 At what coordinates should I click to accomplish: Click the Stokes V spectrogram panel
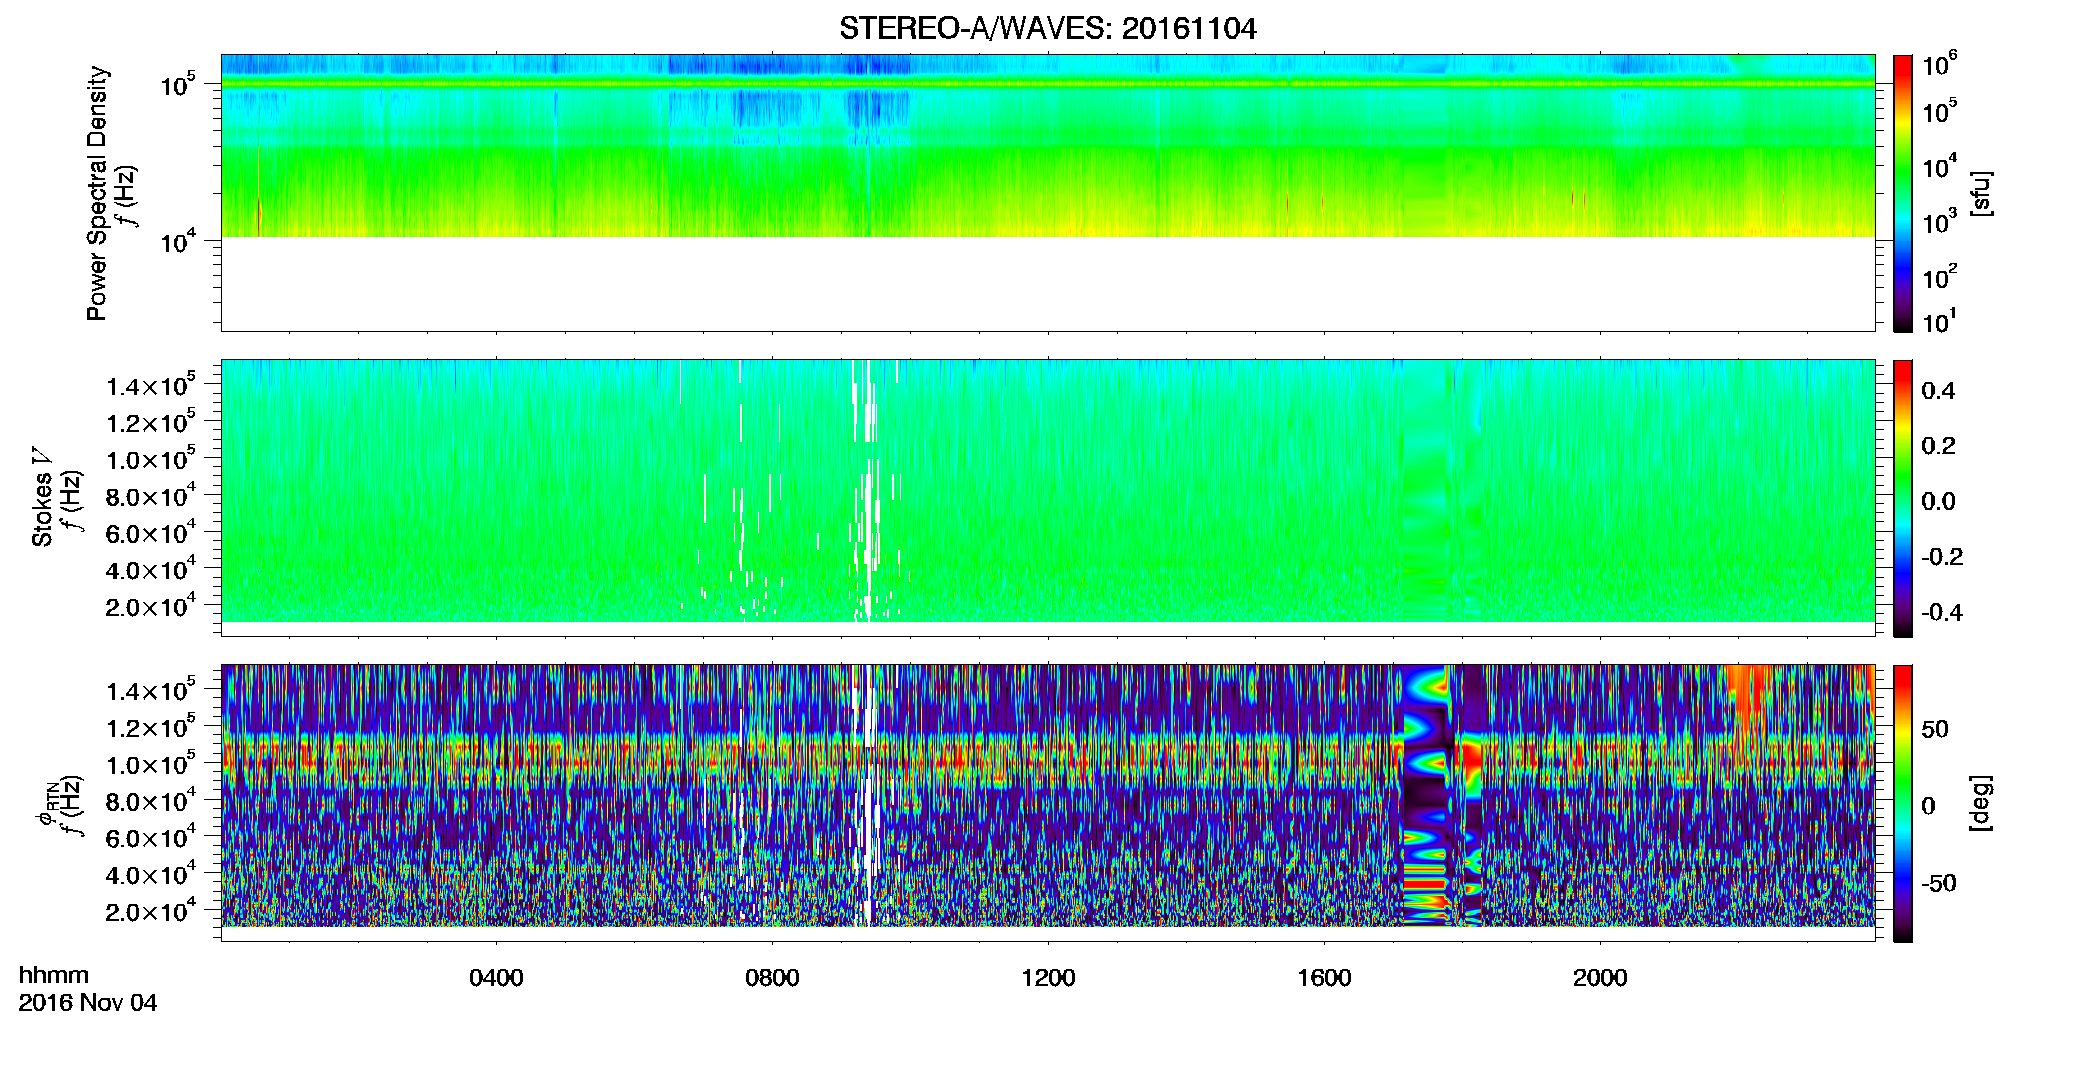pyautogui.click(x=1047, y=498)
